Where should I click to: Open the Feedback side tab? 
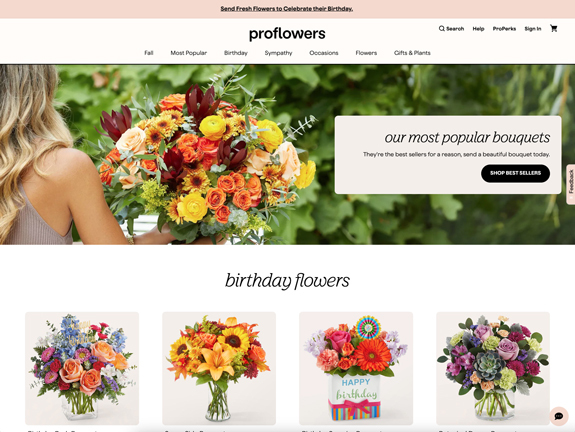click(571, 184)
